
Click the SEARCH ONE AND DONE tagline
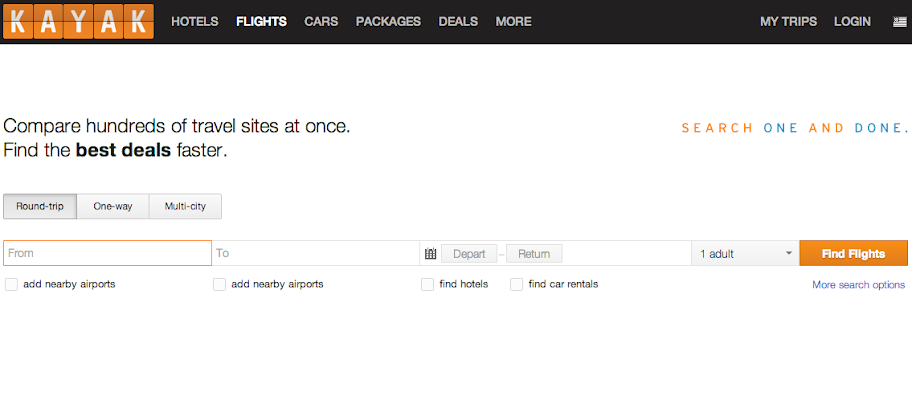[x=795, y=128]
